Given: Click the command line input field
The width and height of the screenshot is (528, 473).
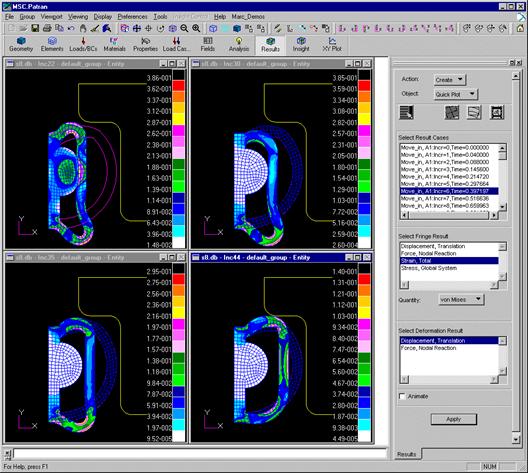Looking at the screenshot, I should click(x=199, y=454).
